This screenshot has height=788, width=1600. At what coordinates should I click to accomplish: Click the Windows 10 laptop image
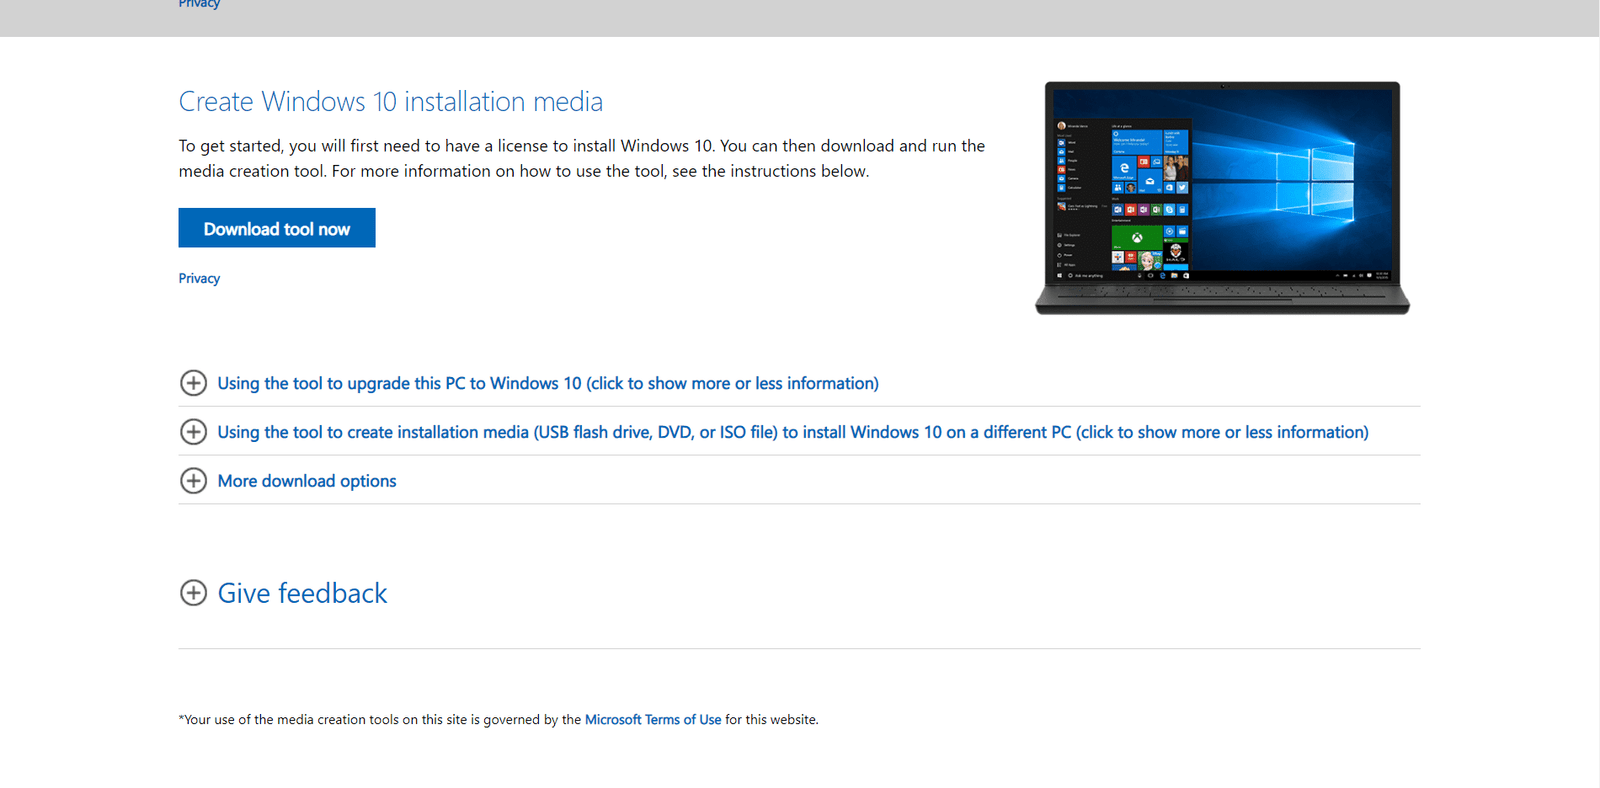click(x=1222, y=198)
